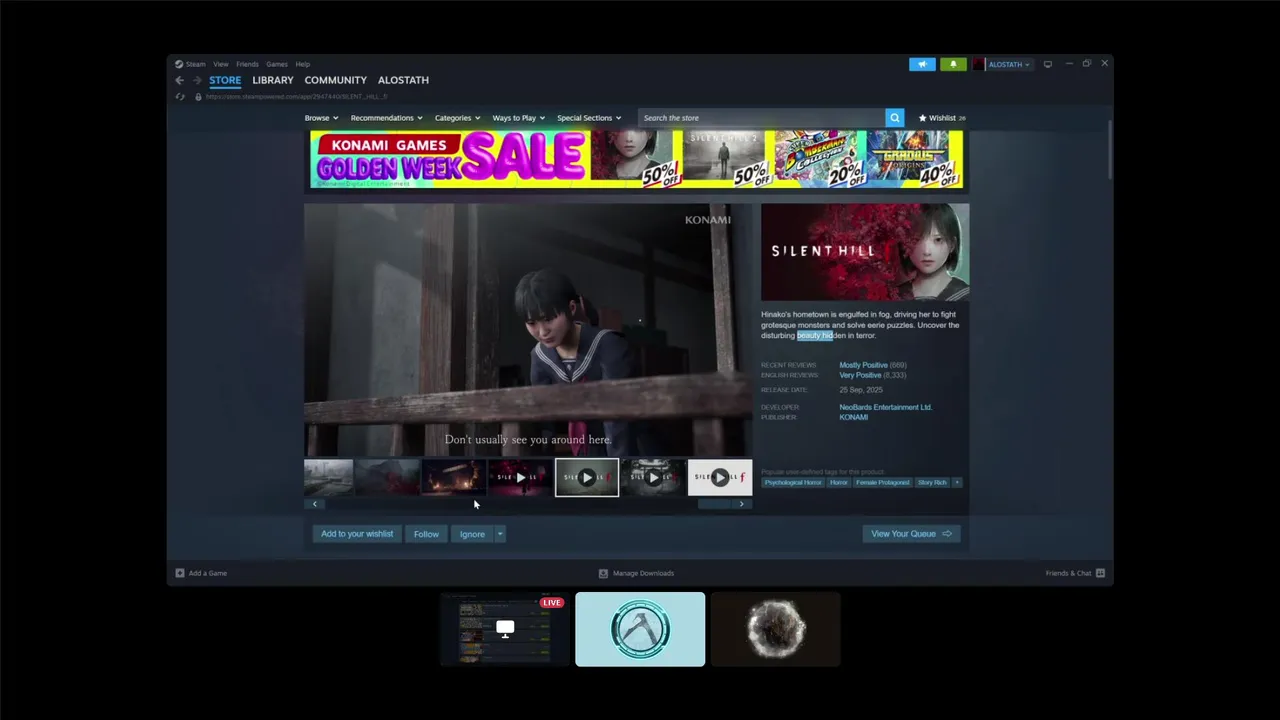Screen dimensions: 1280x720
Task: Open the View menu
Action: coord(220,64)
